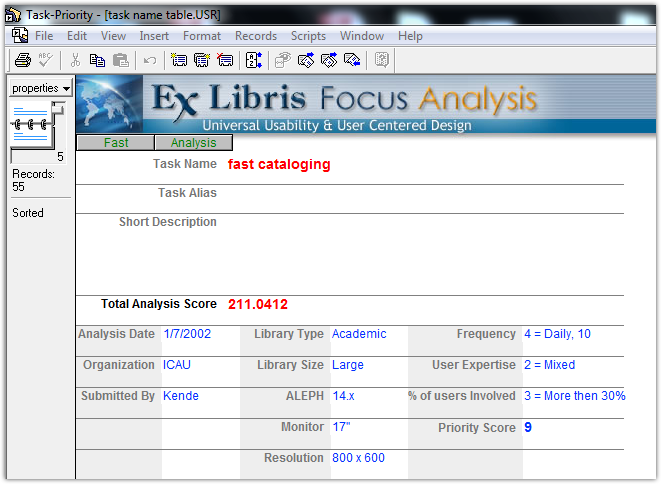The height and width of the screenshot is (484, 661).
Task: Open the Help menu
Action: point(410,36)
